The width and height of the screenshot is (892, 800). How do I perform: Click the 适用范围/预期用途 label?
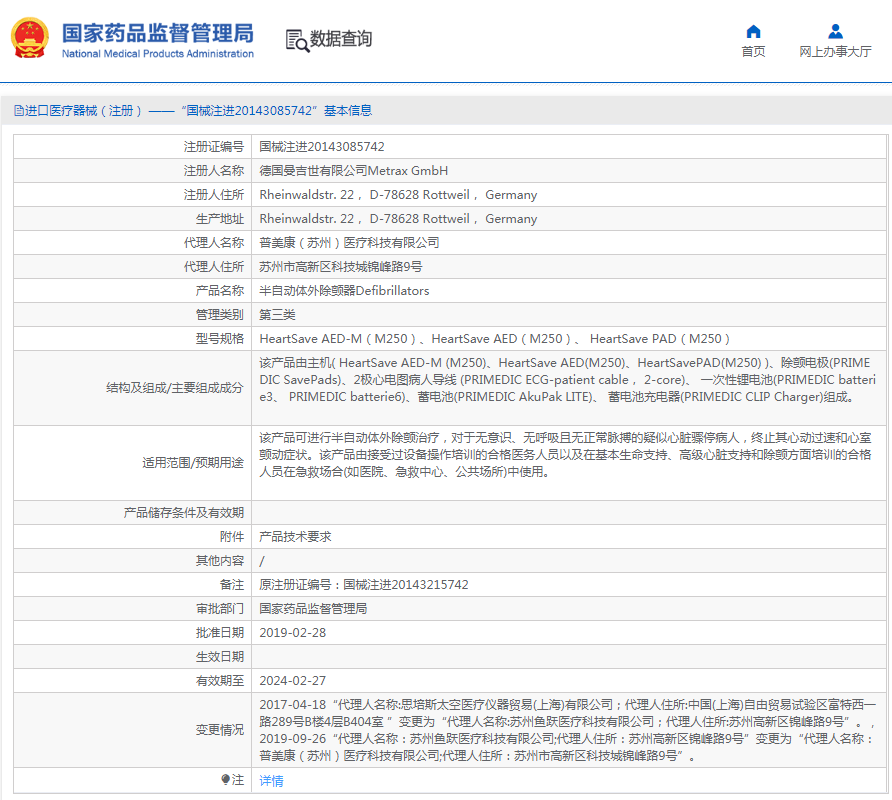pos(193,463)
